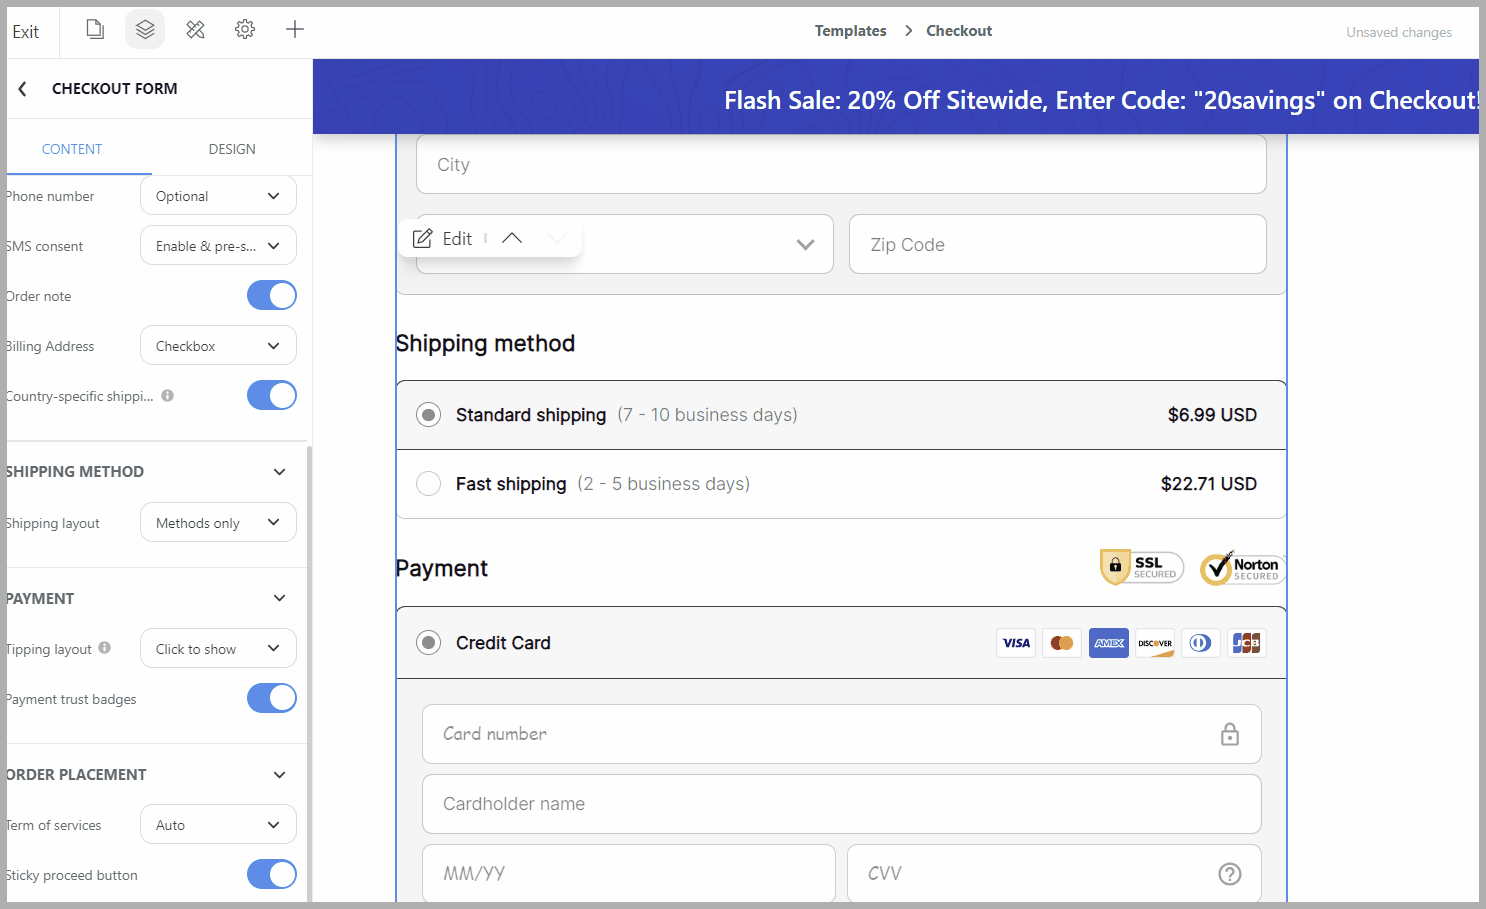The image size is (1486, 909).
Task: Select the Content tab
Action: (x=72, y=149)
